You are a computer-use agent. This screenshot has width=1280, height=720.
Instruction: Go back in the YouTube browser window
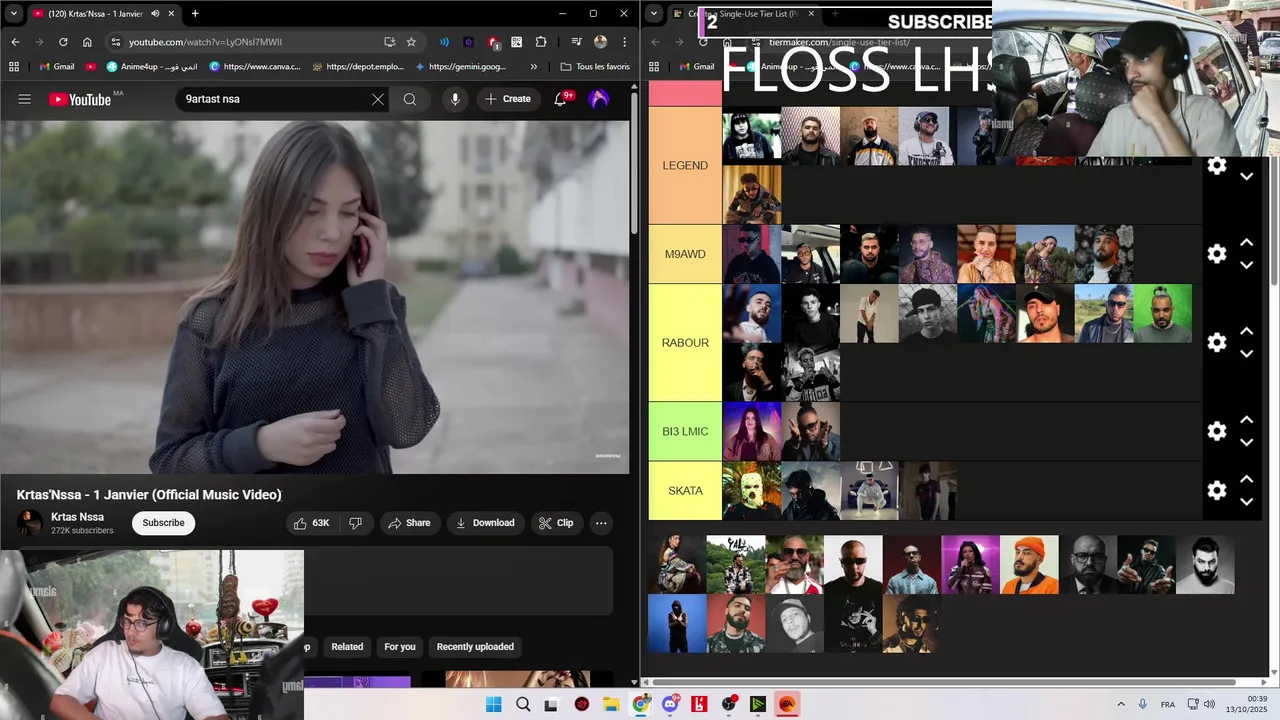15,42
